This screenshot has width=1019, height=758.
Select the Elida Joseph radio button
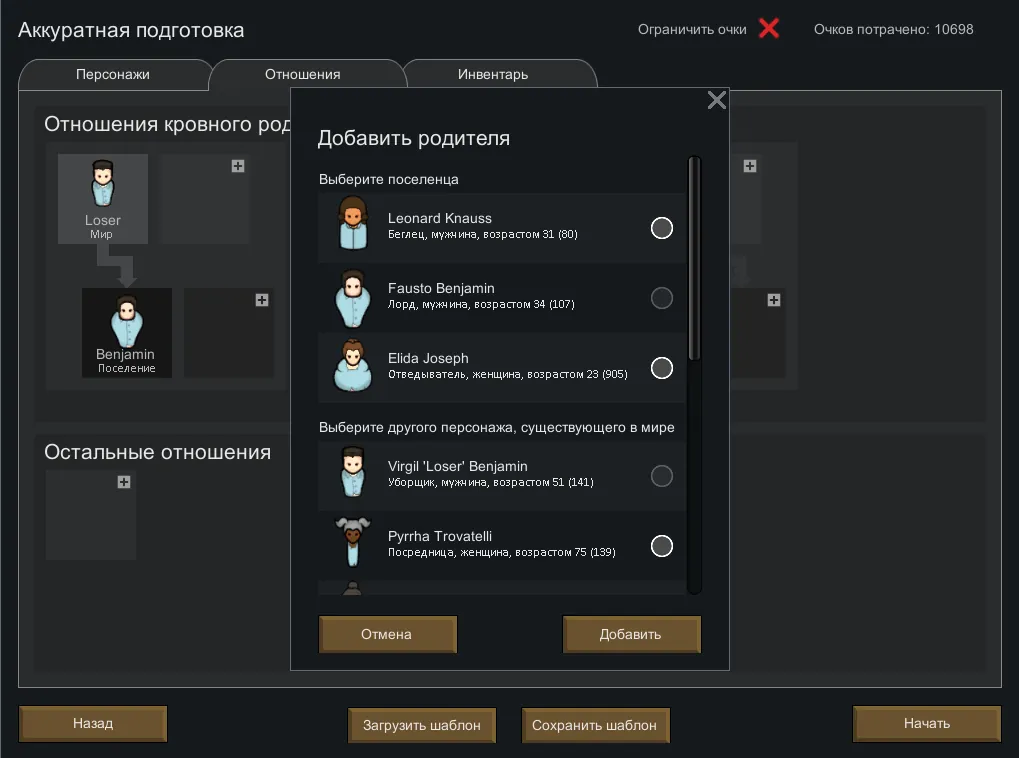click(661, 368)
